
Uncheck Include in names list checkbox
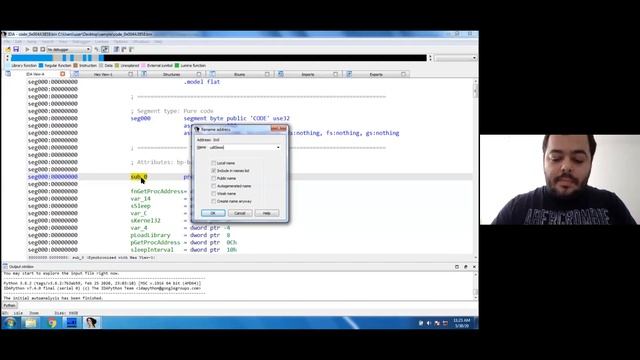click(x=213, y=171)
